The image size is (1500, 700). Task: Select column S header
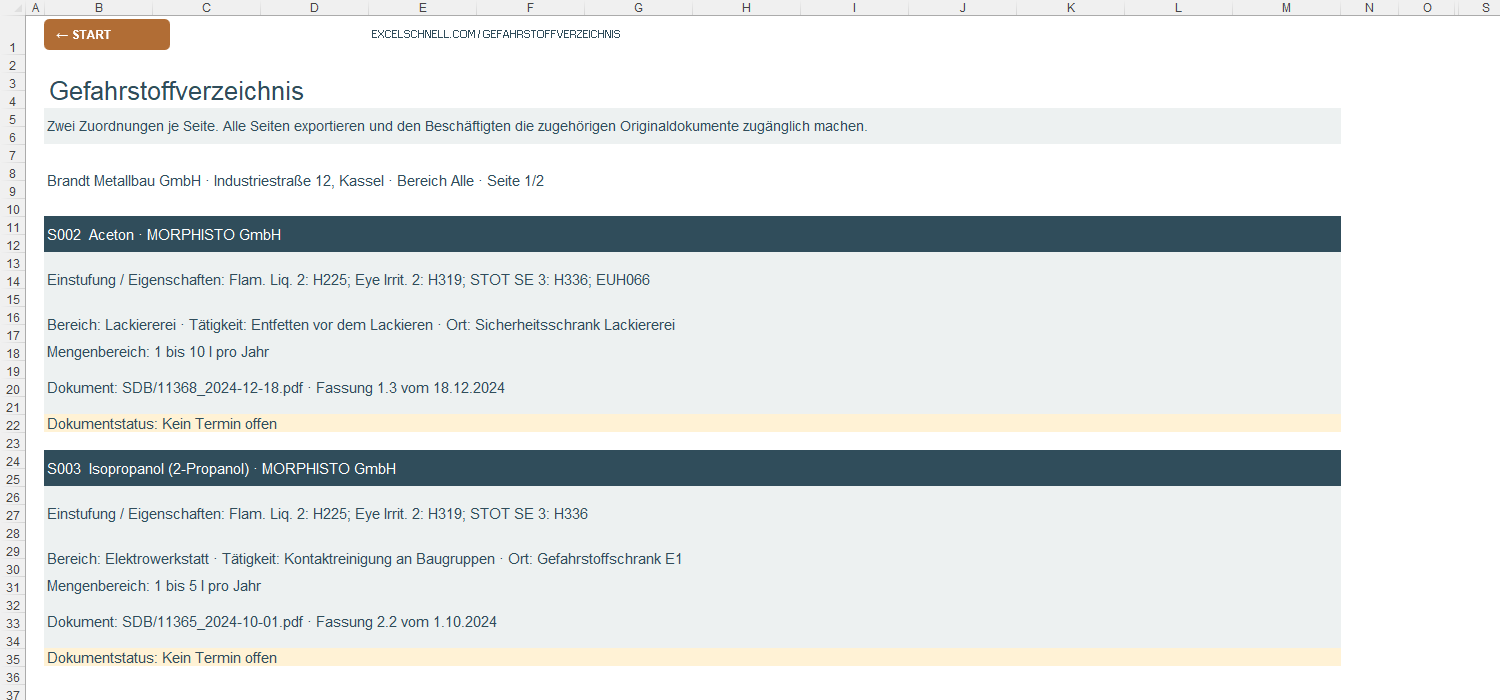[1486, 8]
